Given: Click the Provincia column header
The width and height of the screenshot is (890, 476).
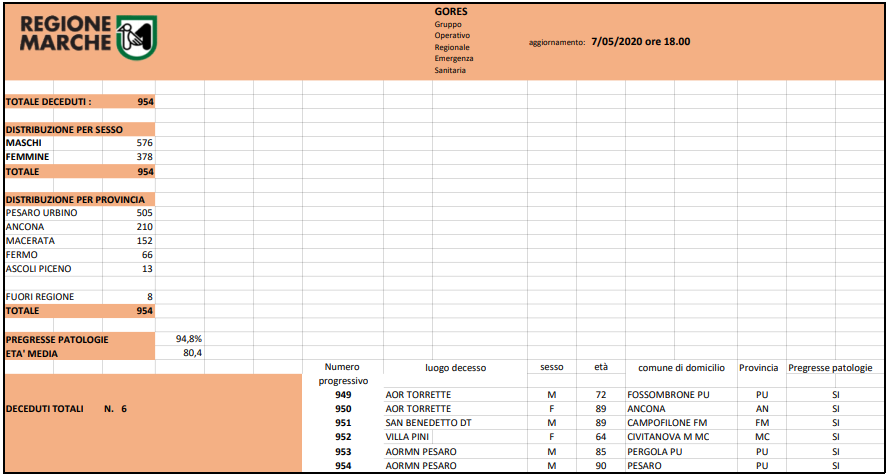Looking at the screenshot, I should coord(758,368).
